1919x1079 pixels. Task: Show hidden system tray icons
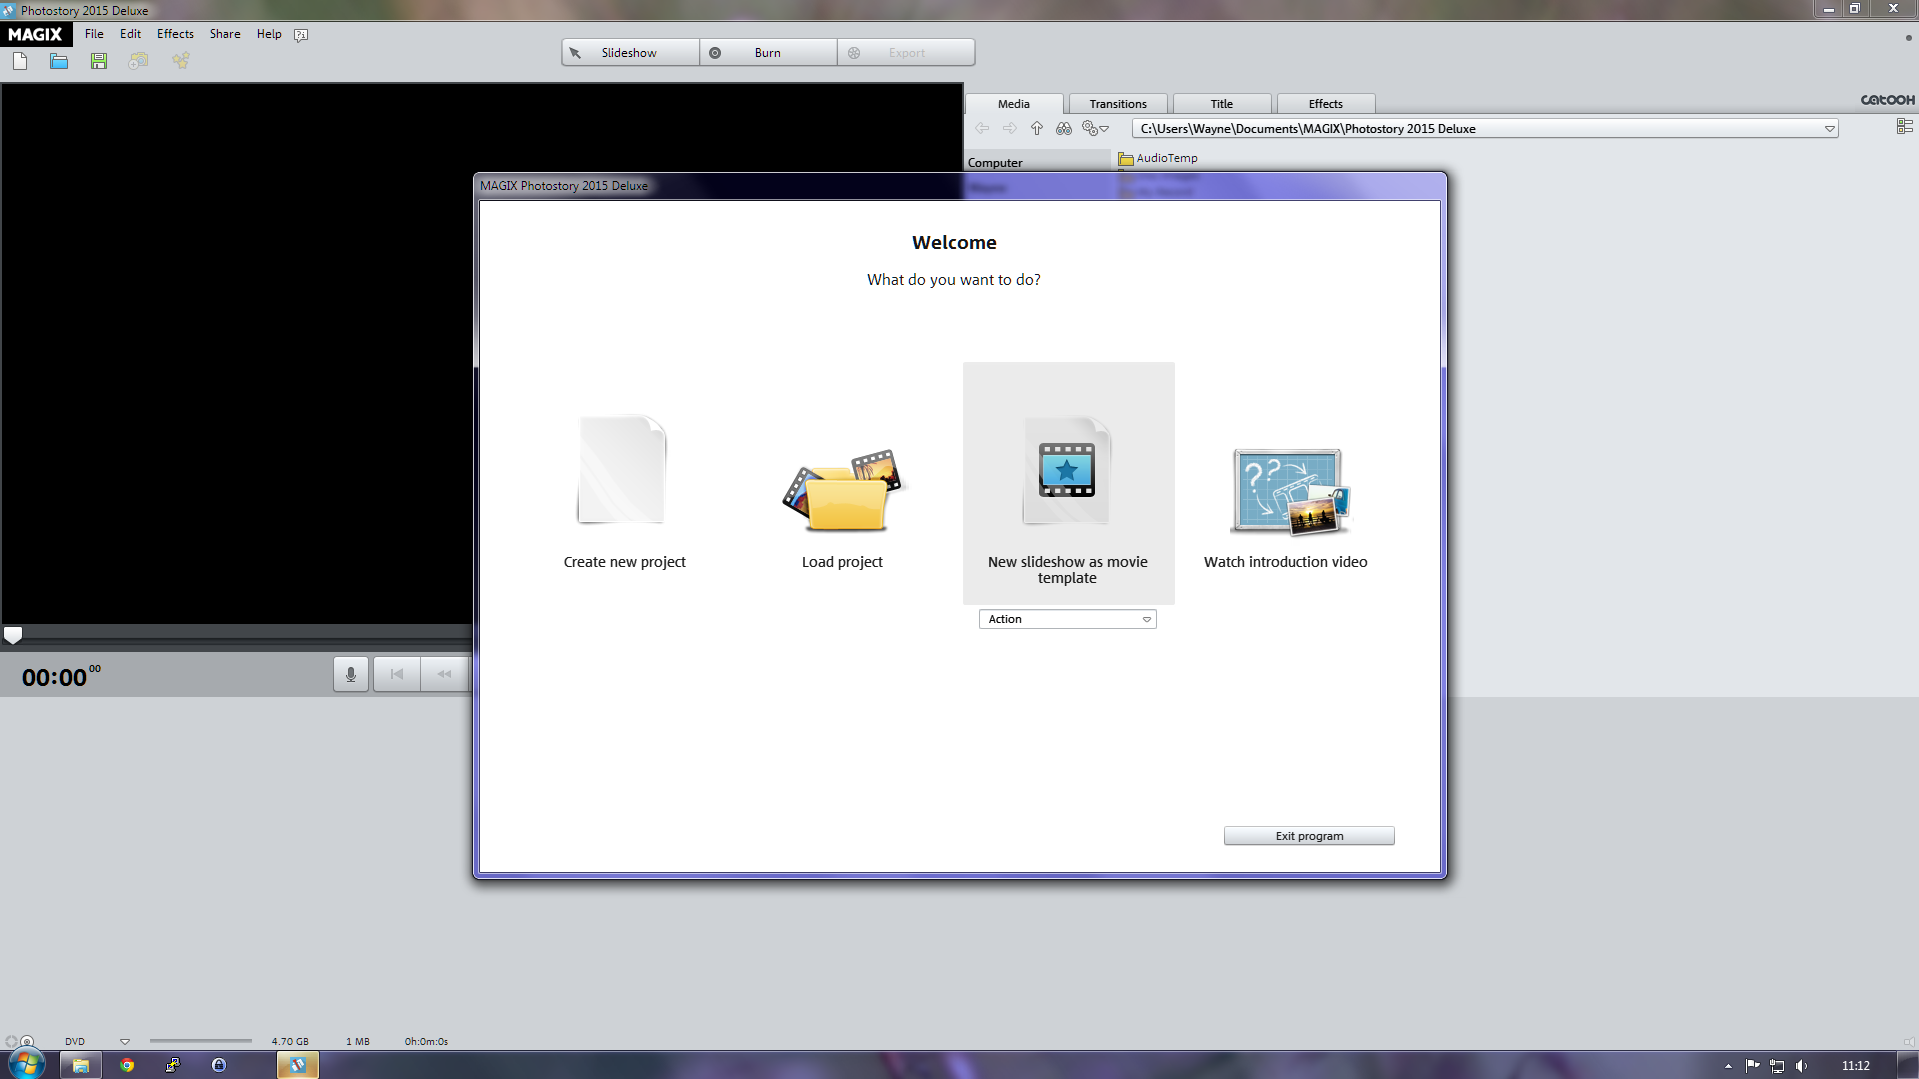coord(1728,1066)
